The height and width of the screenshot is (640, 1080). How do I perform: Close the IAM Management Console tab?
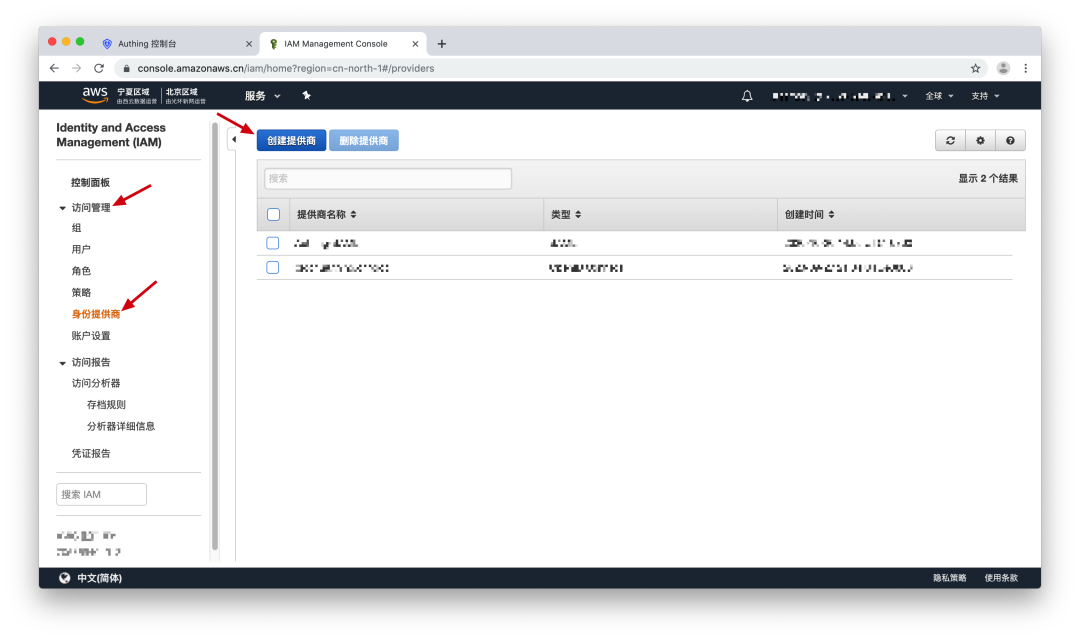pos(415,43)
